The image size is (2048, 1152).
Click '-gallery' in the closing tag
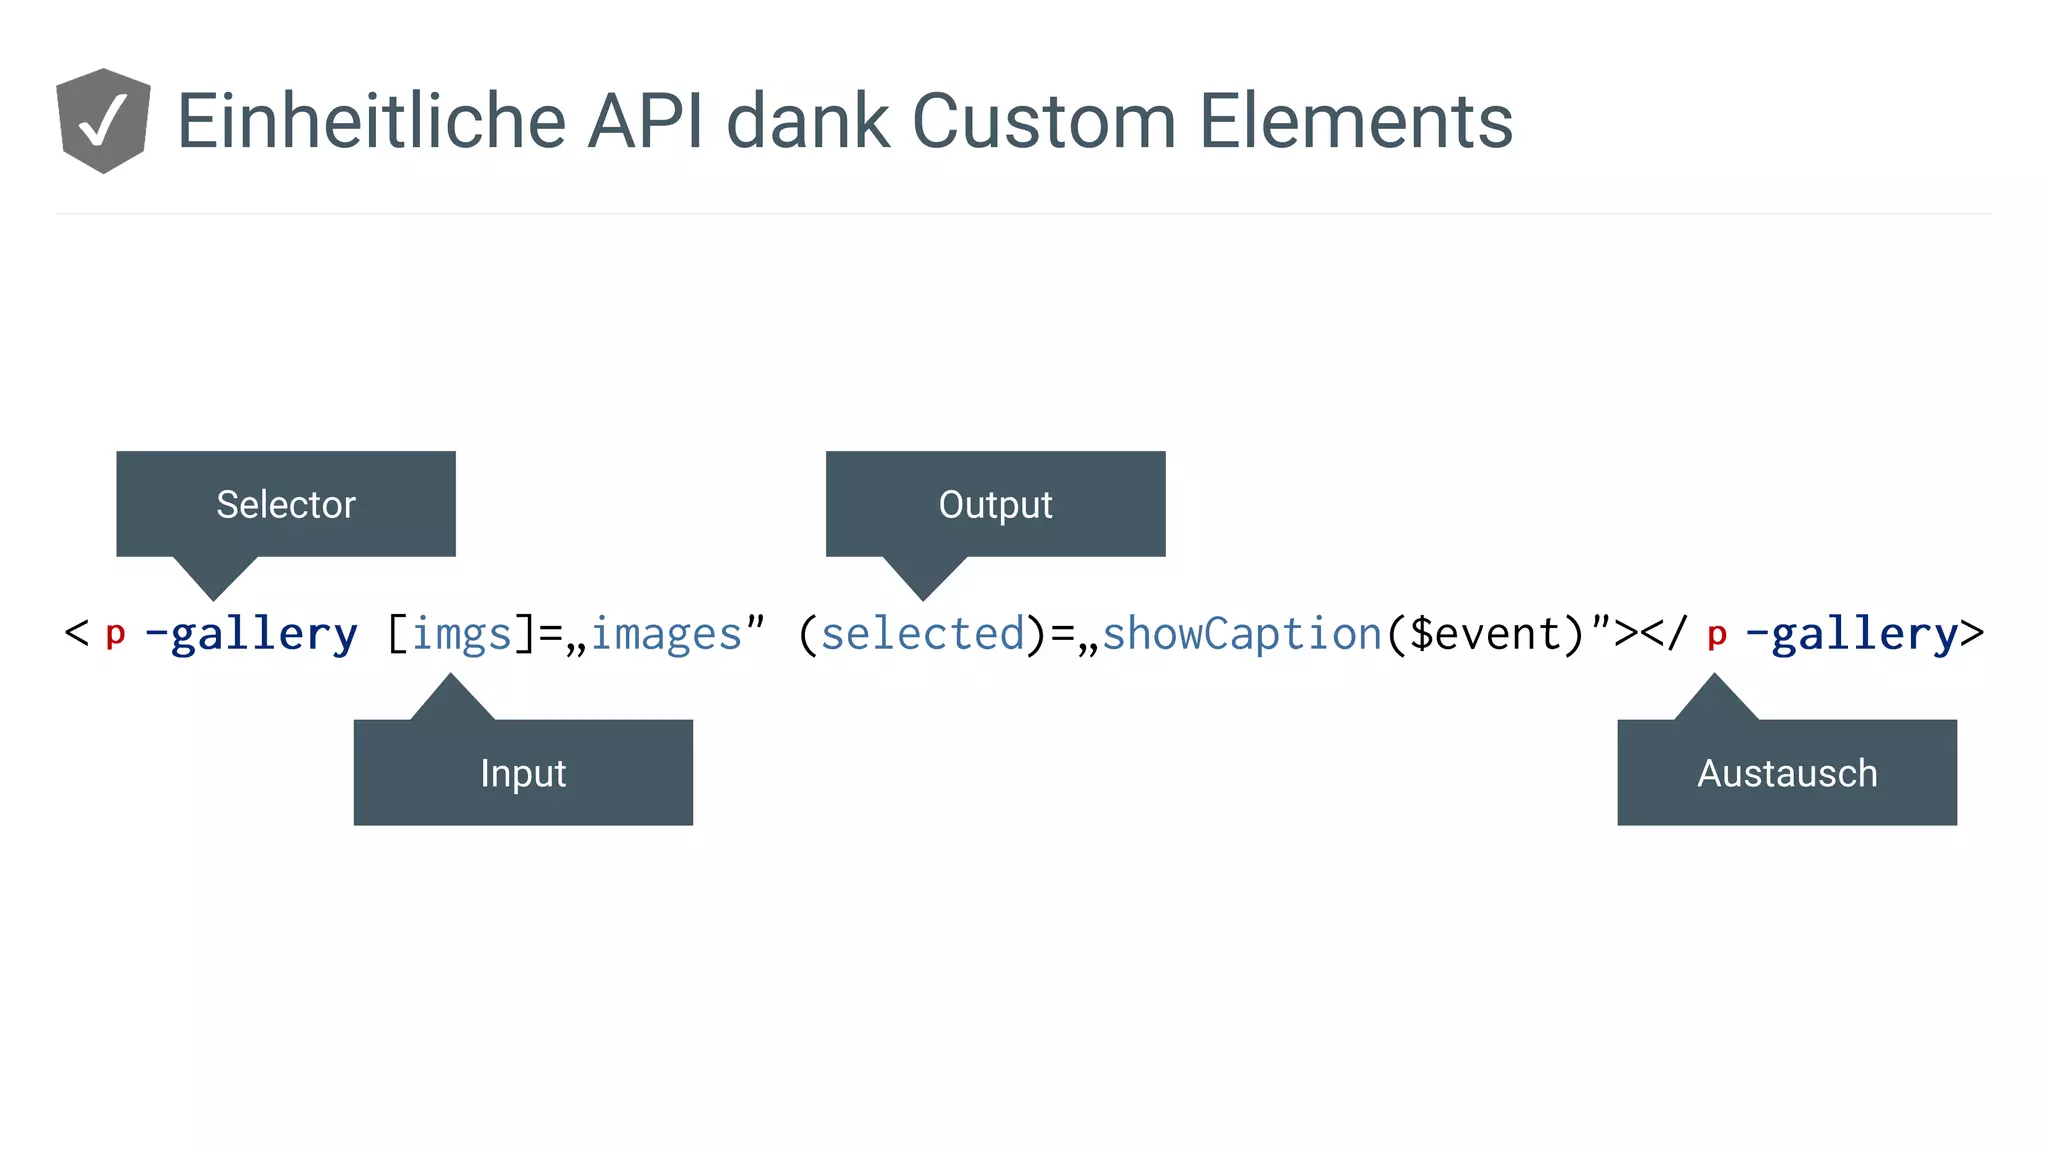(1852, 634)
